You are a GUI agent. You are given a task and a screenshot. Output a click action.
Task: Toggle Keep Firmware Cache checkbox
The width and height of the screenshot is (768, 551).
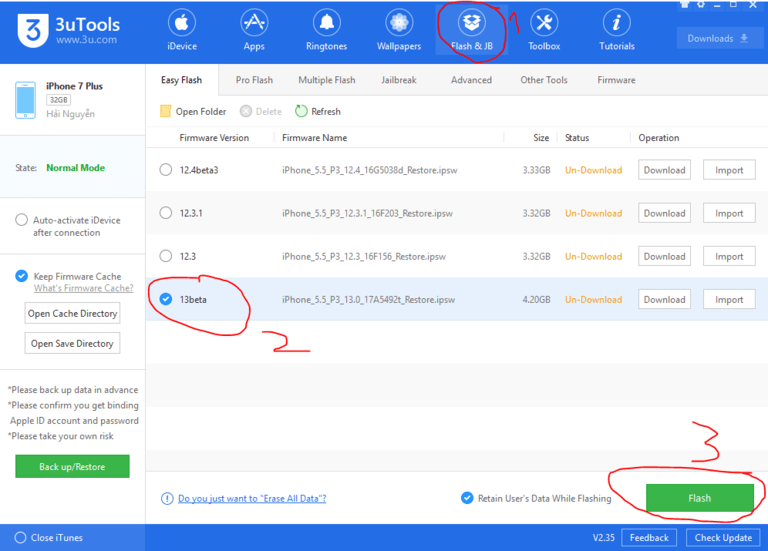[22, 276]
